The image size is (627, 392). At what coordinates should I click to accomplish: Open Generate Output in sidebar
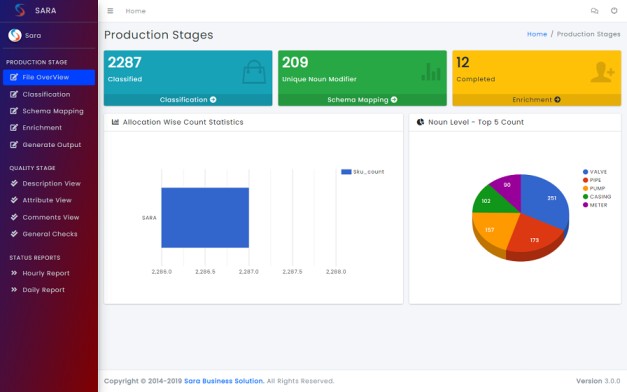click(49, 145)
